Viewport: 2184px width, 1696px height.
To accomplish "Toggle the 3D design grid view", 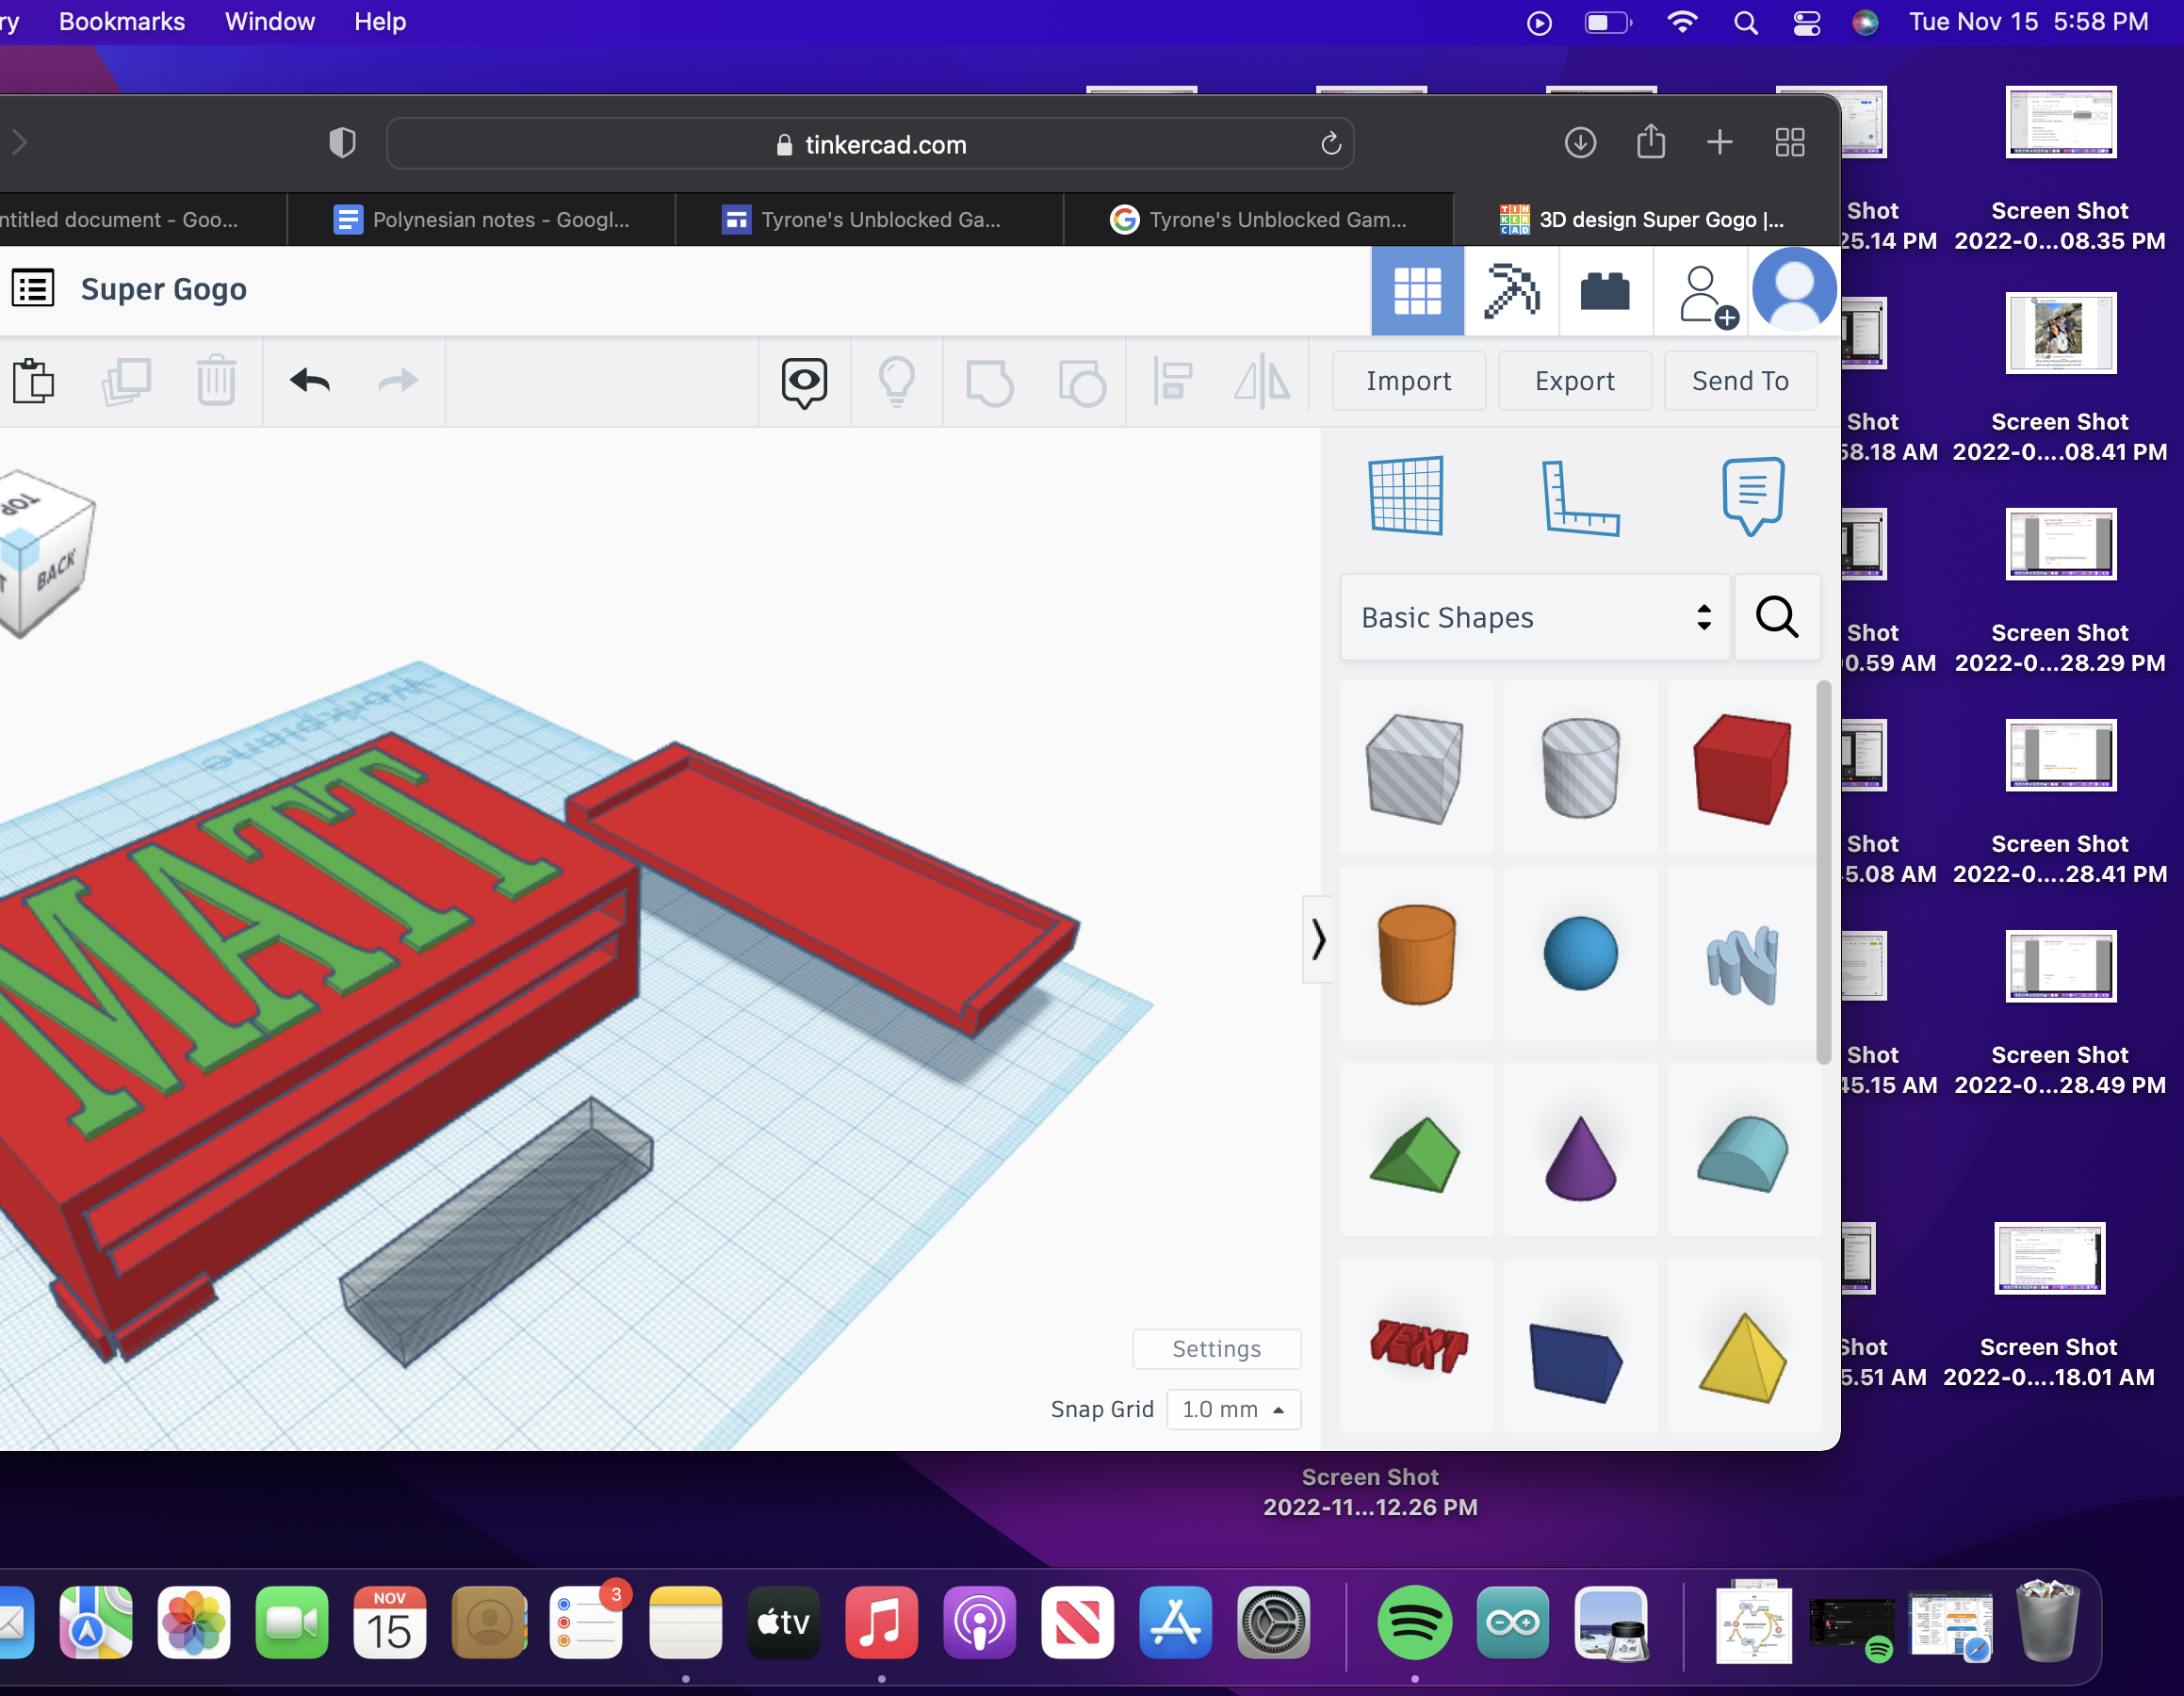I will point(1417,292).
